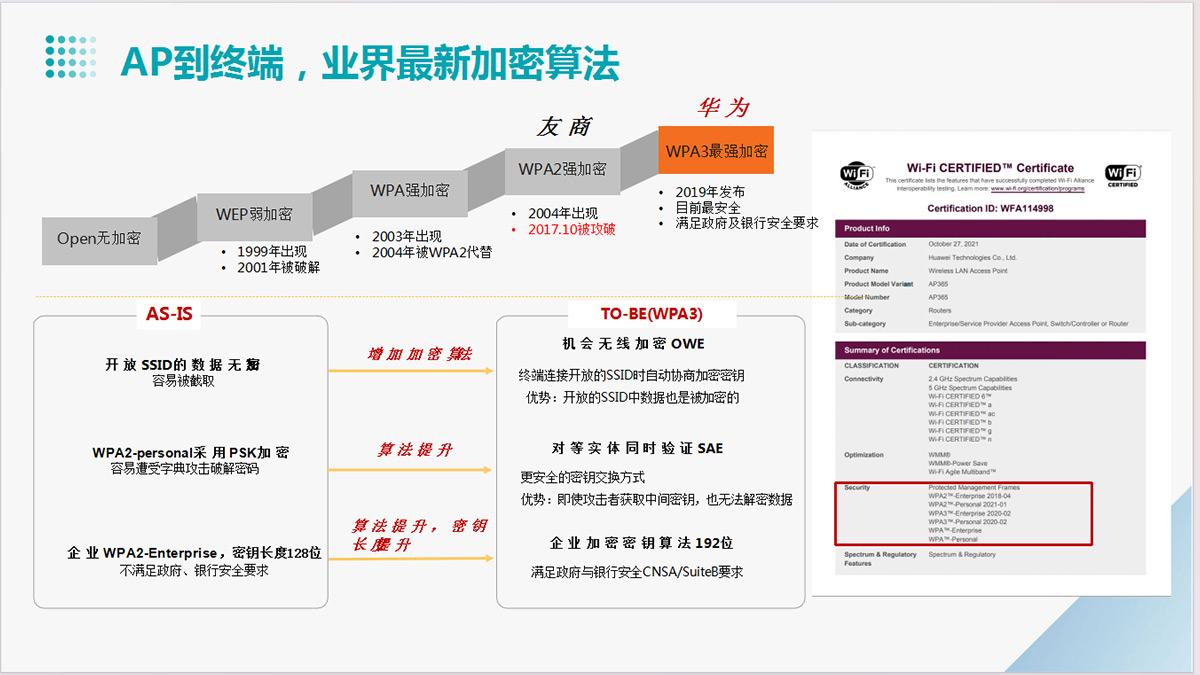This screenshot has width=1200, height=675.
Task: Click the '2003年出现' bullet
Action: coord(407,236)
